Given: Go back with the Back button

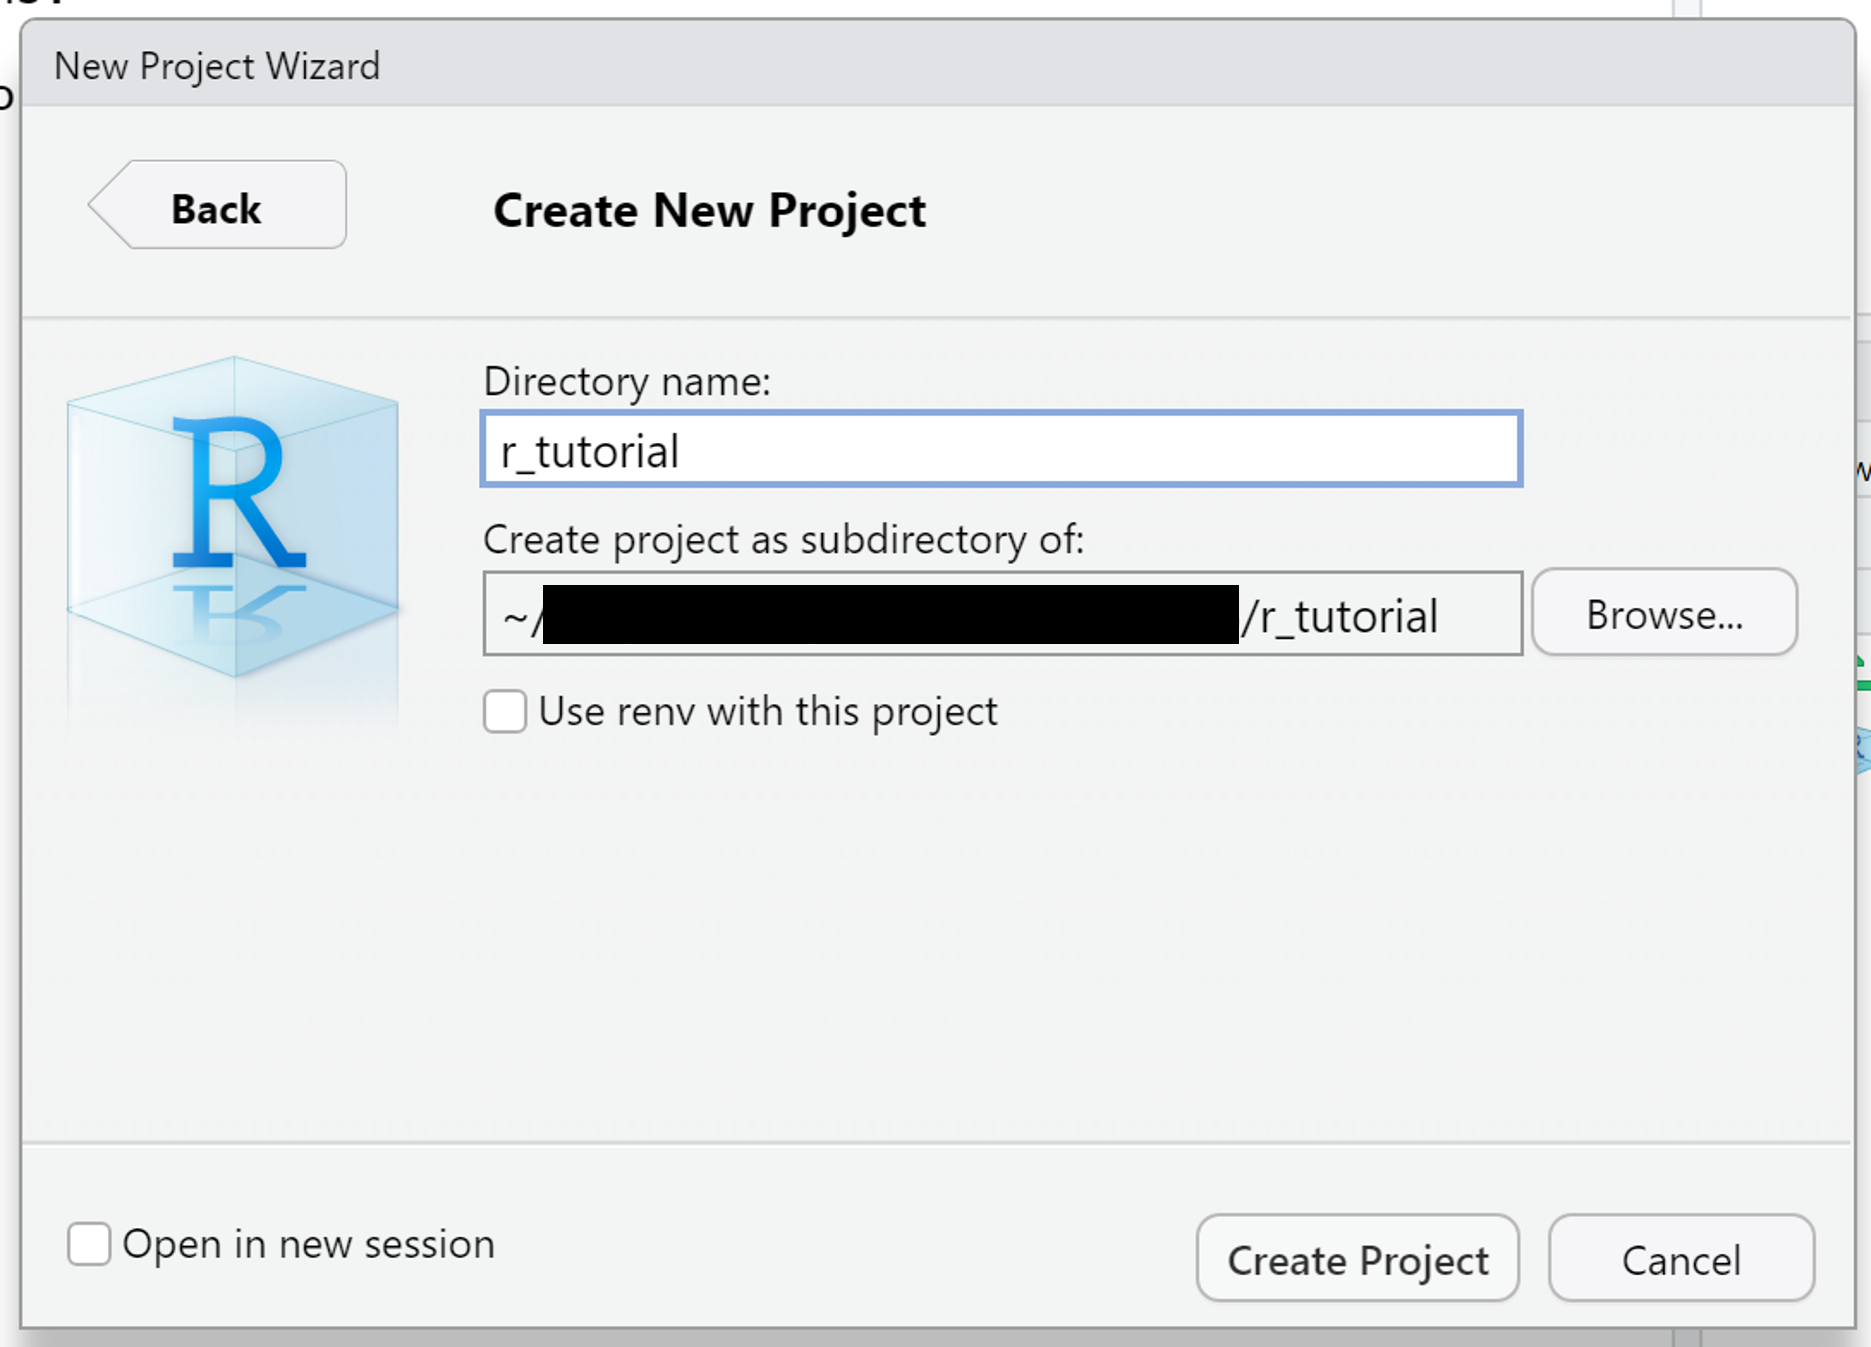Looking at the screenshot, I should click(217, 206).
